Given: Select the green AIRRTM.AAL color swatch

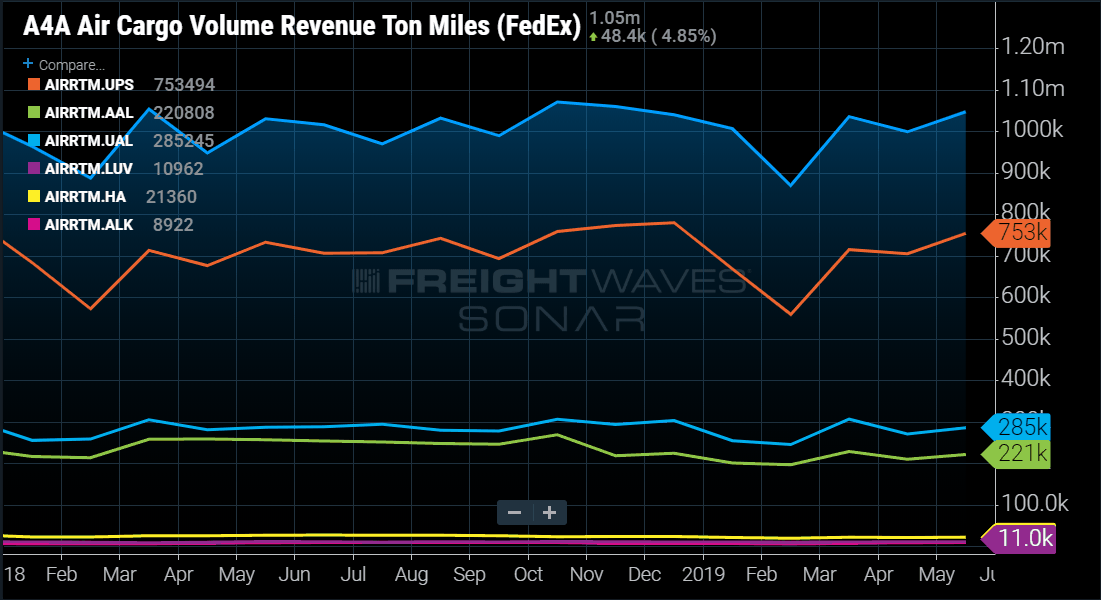Looking at the screenshot, I should click(34, 112).
